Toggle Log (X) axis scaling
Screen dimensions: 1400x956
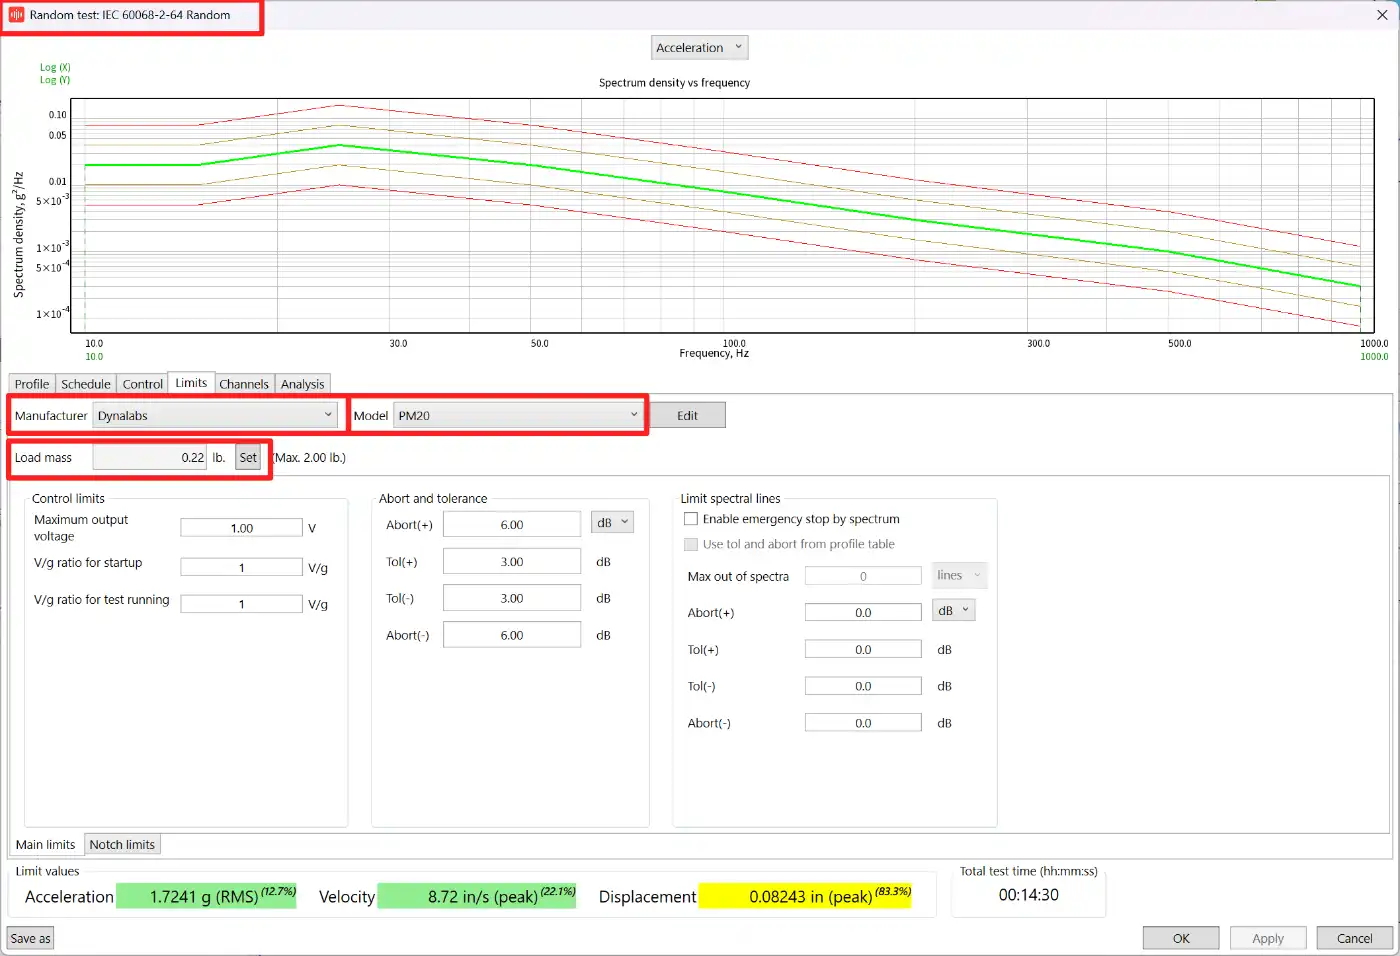click(x=55, y=68)
